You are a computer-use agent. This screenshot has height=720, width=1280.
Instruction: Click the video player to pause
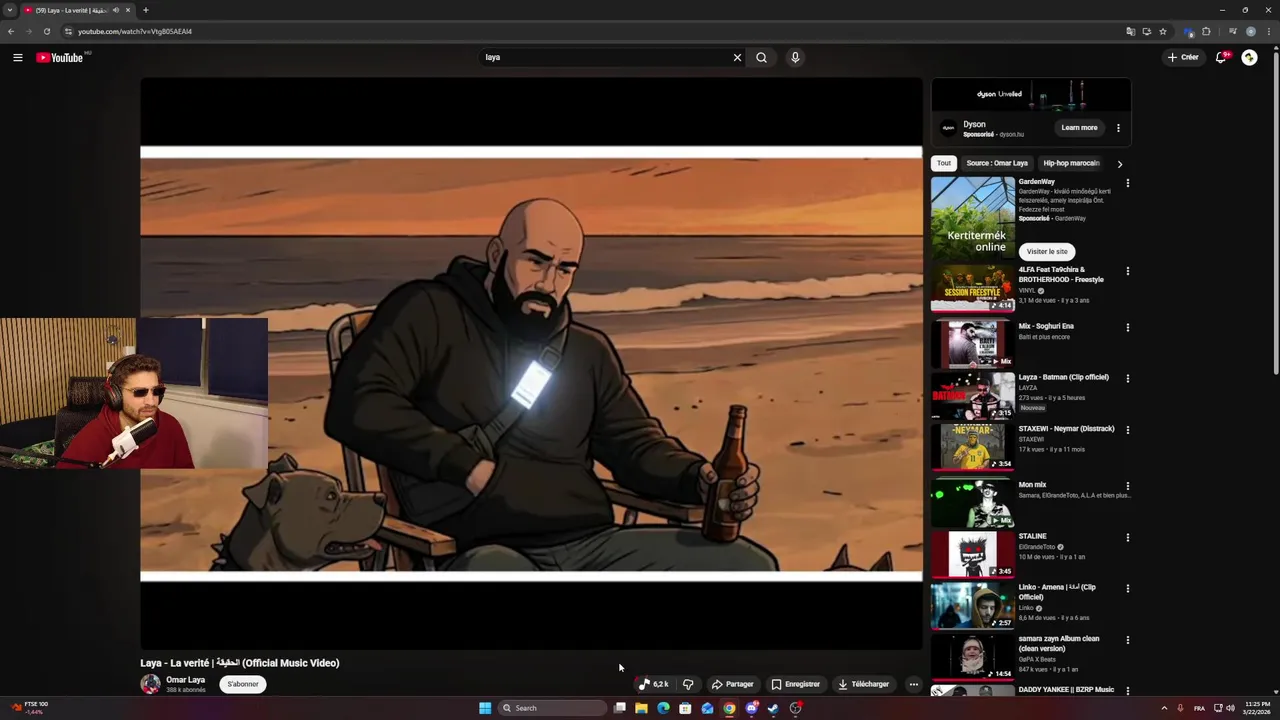pyautogui.click(x=531, y=364)
